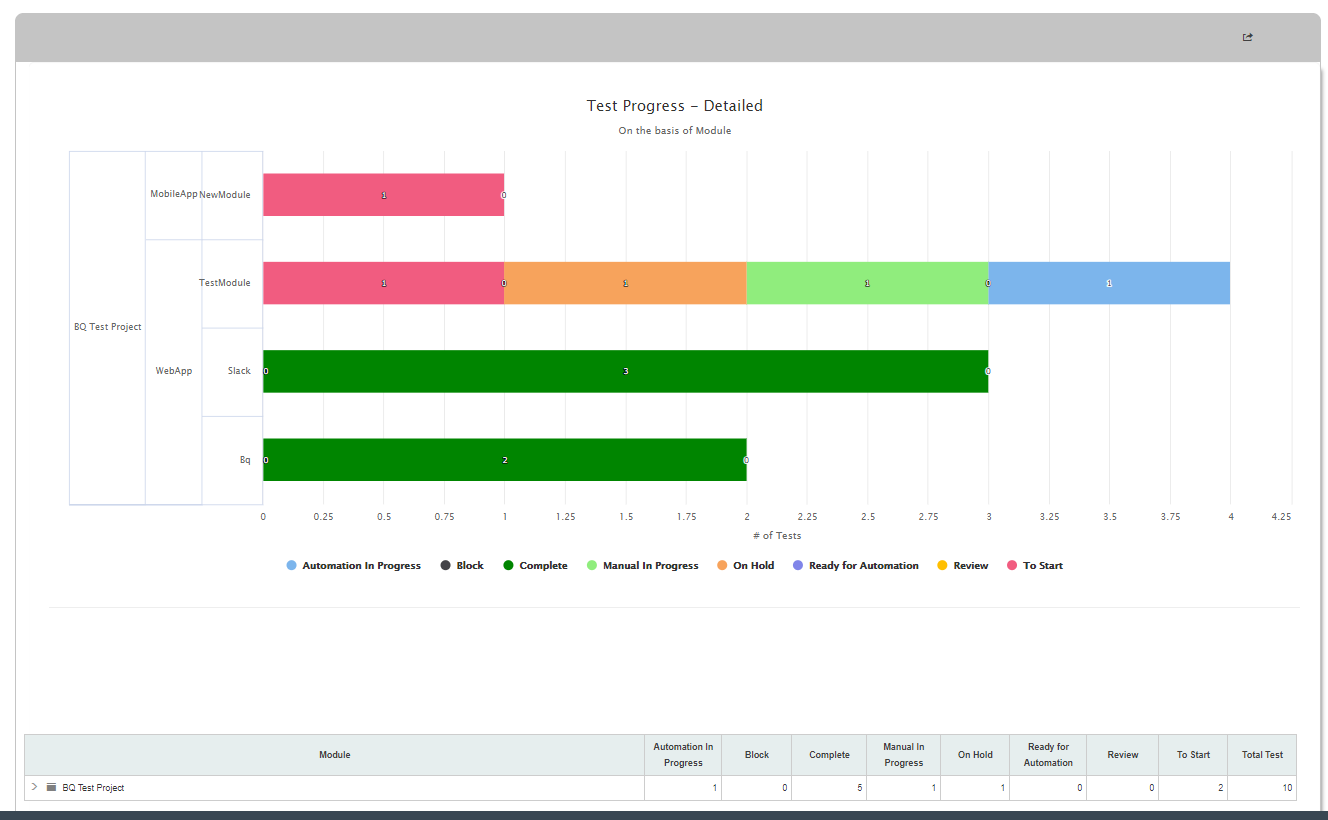Click the green Complete bar for Bq
Viewport: 1328px width, 820px height.
(x=504, y=460)
